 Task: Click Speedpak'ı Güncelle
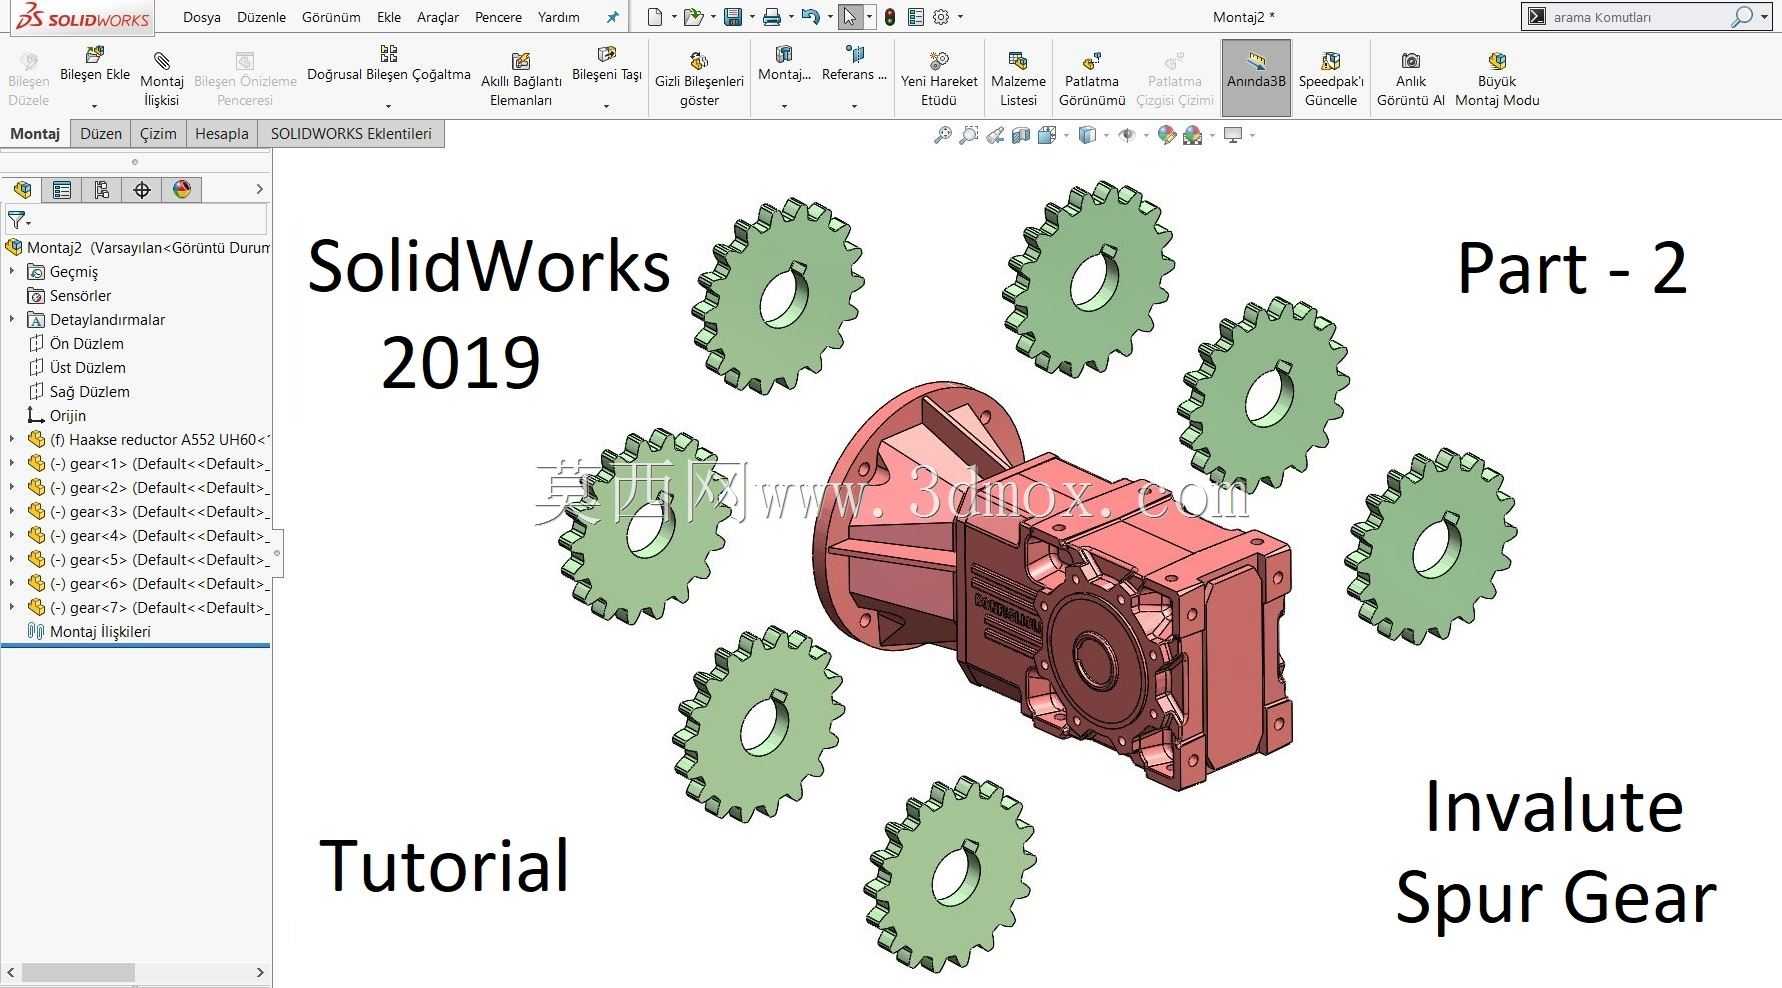[1331, 77]
